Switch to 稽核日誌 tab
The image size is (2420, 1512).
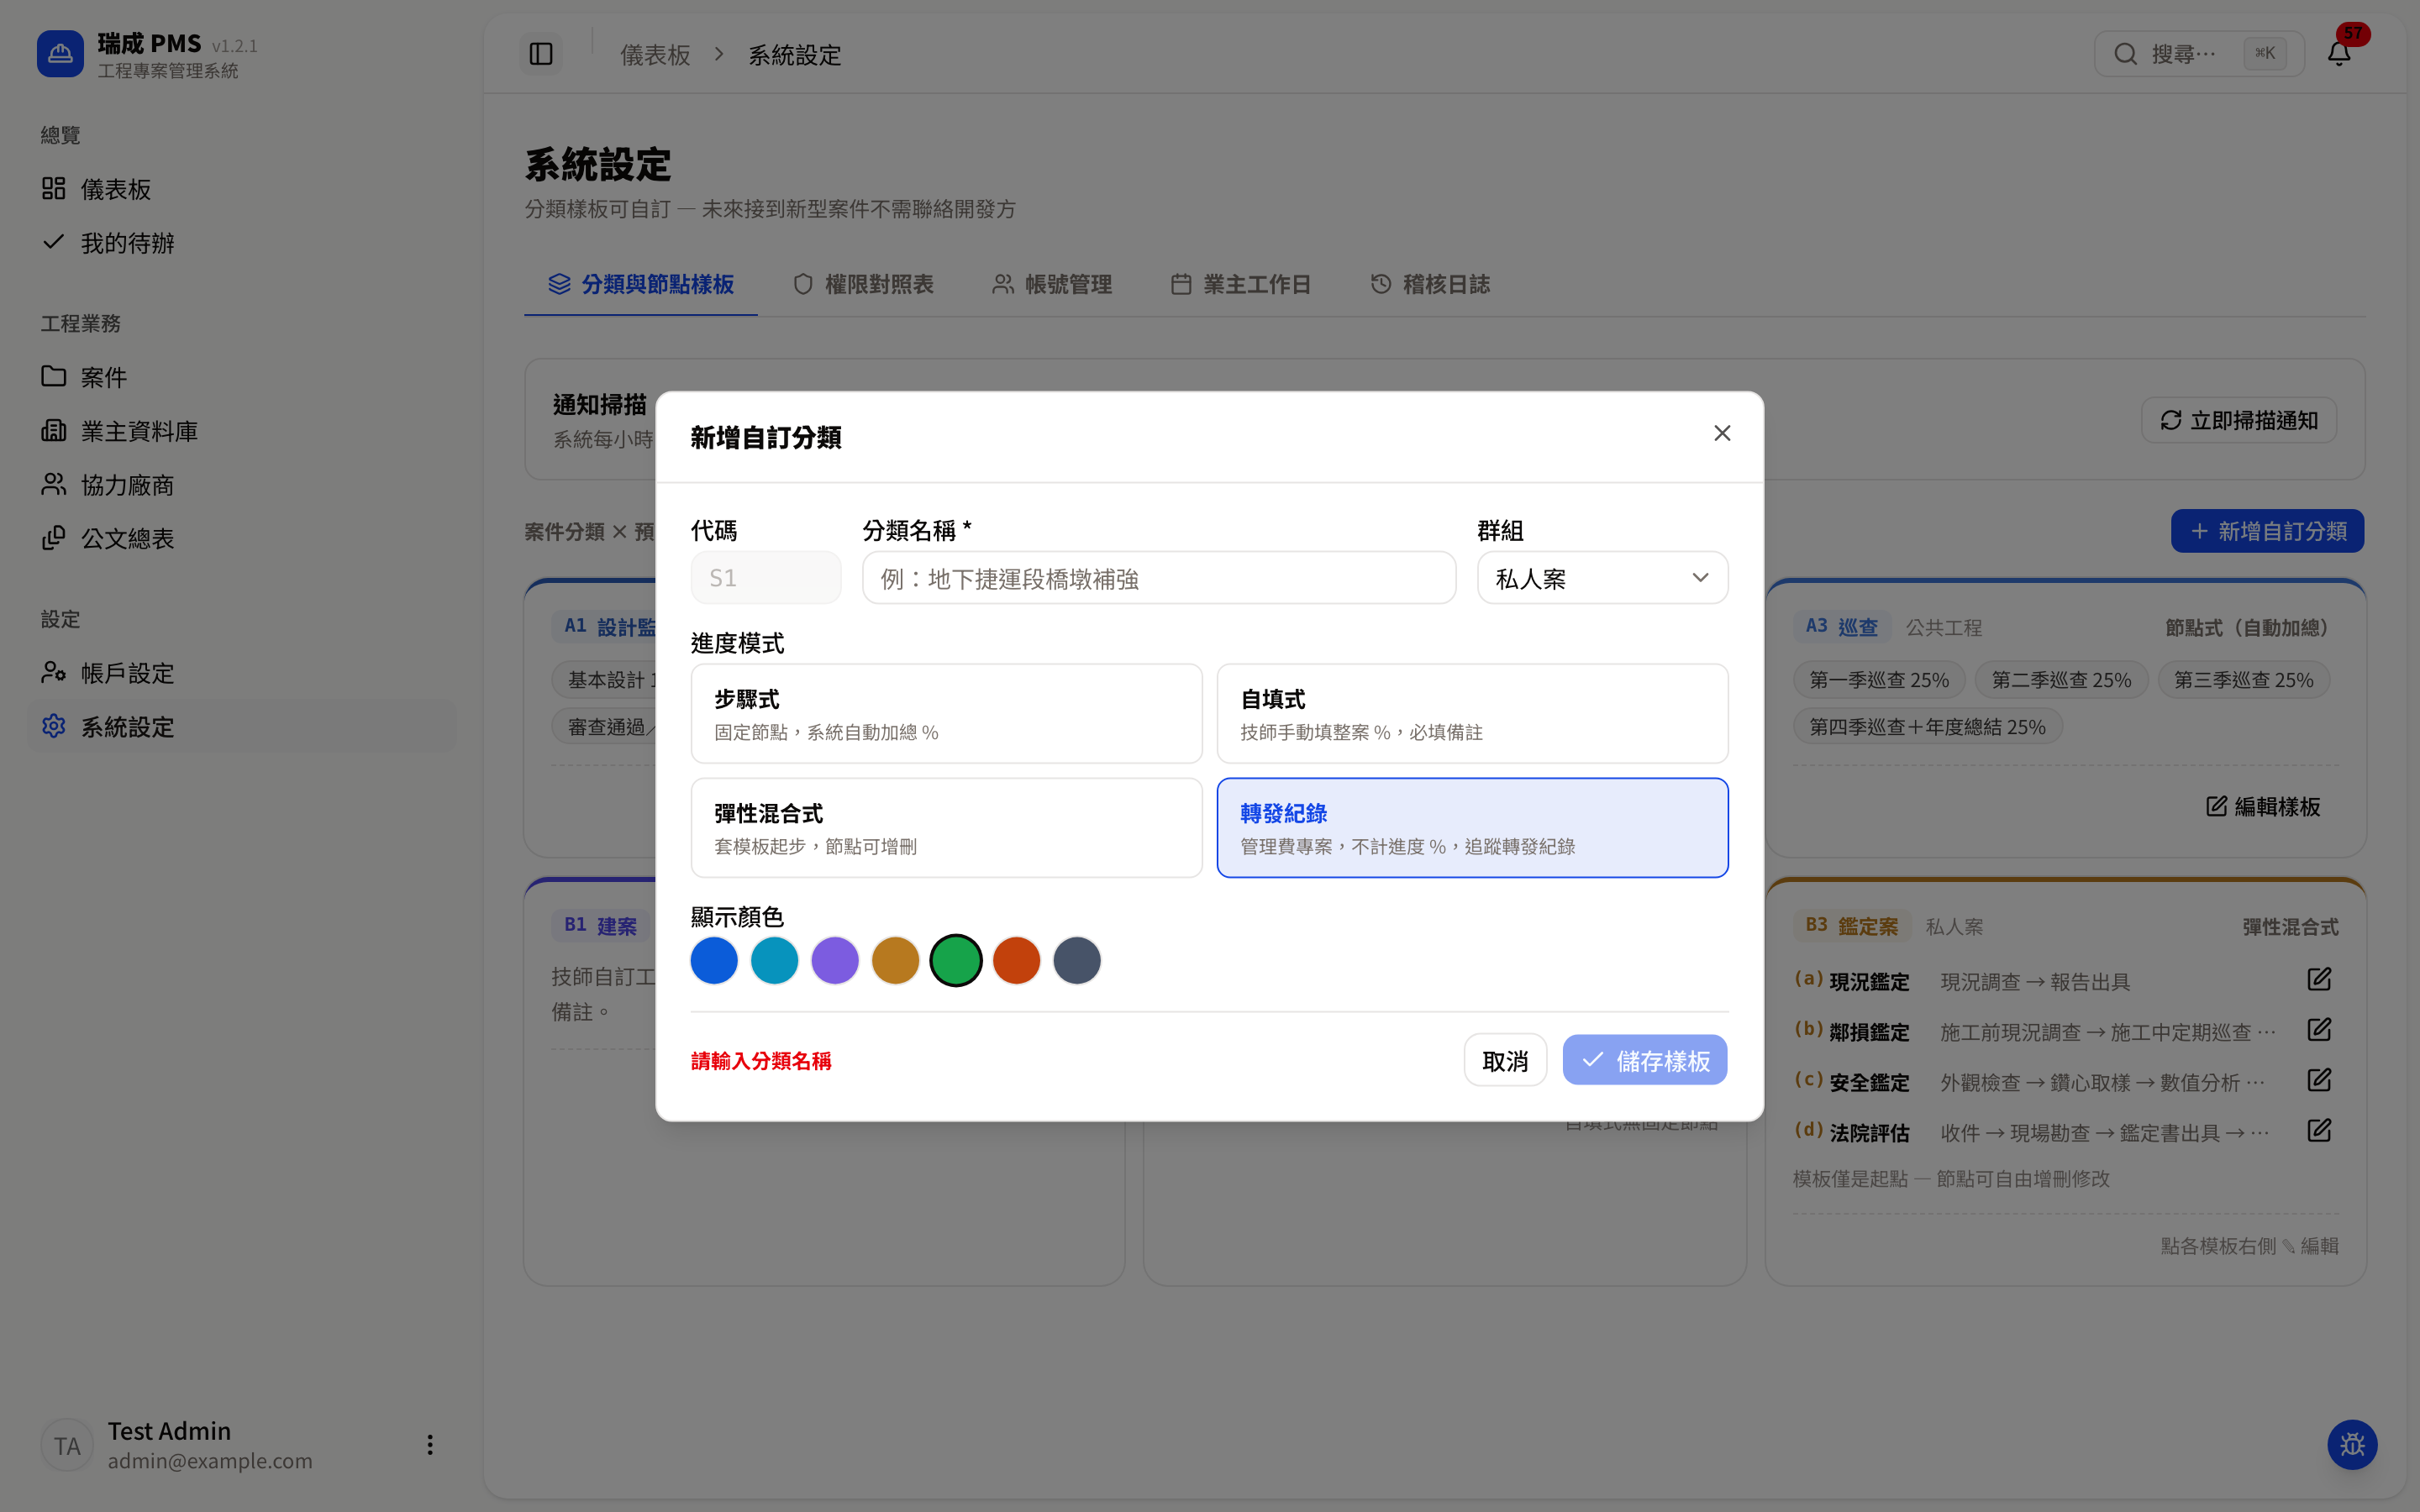click(x=1430, y=284)
